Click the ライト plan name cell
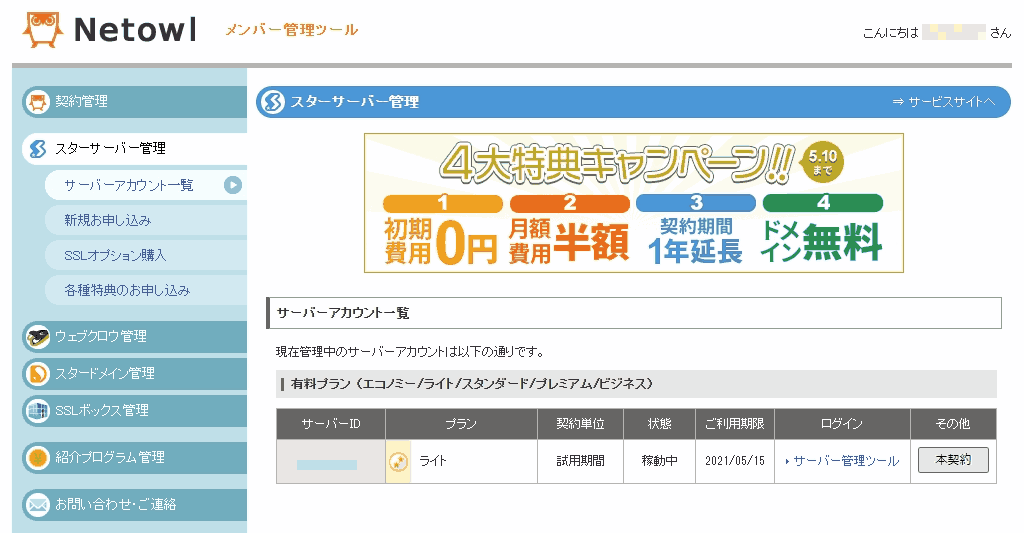The height and width of the screenshot is (533, 1024). [x=461, y=461]
